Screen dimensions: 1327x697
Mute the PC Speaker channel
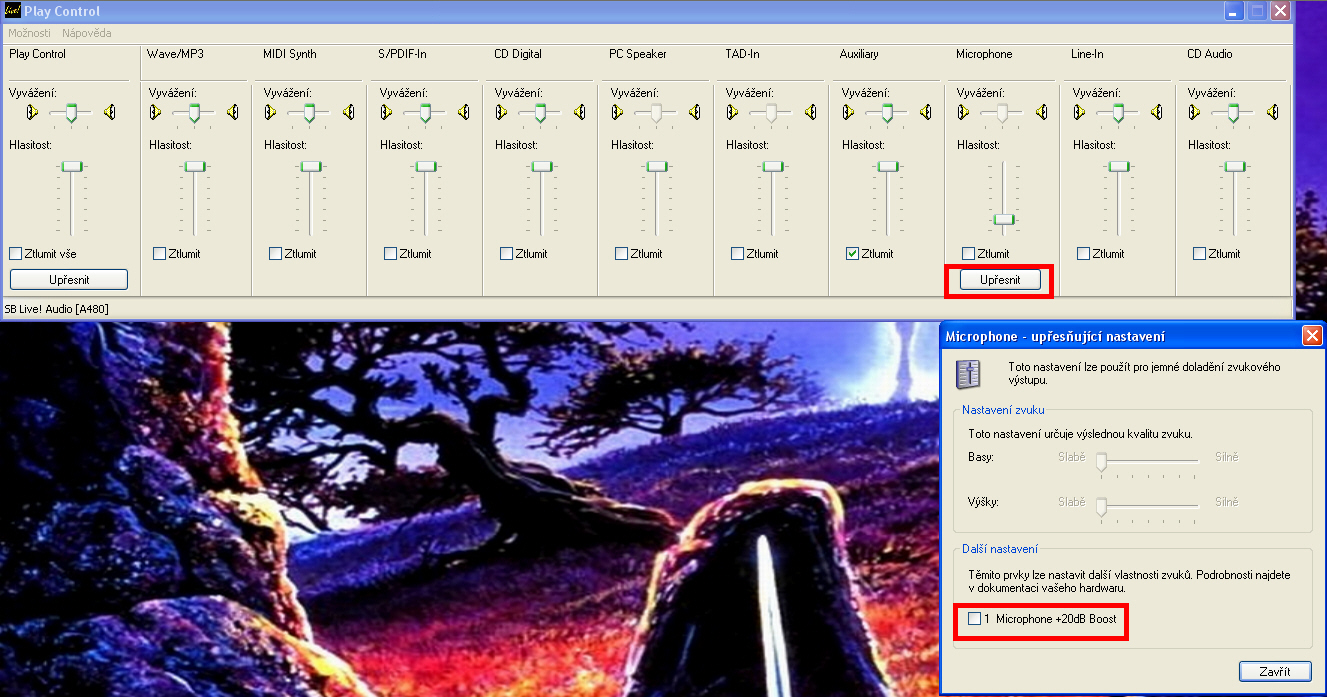pos(621,253)
